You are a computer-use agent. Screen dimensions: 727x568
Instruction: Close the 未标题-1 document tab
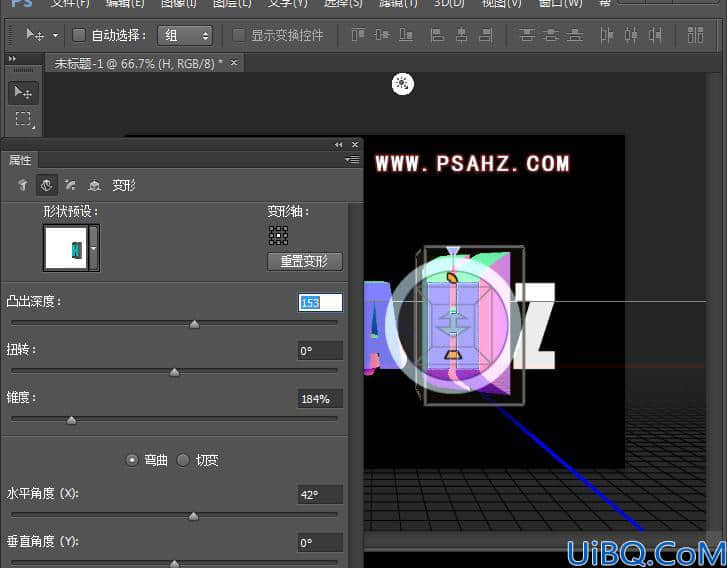tap(234, 62)
